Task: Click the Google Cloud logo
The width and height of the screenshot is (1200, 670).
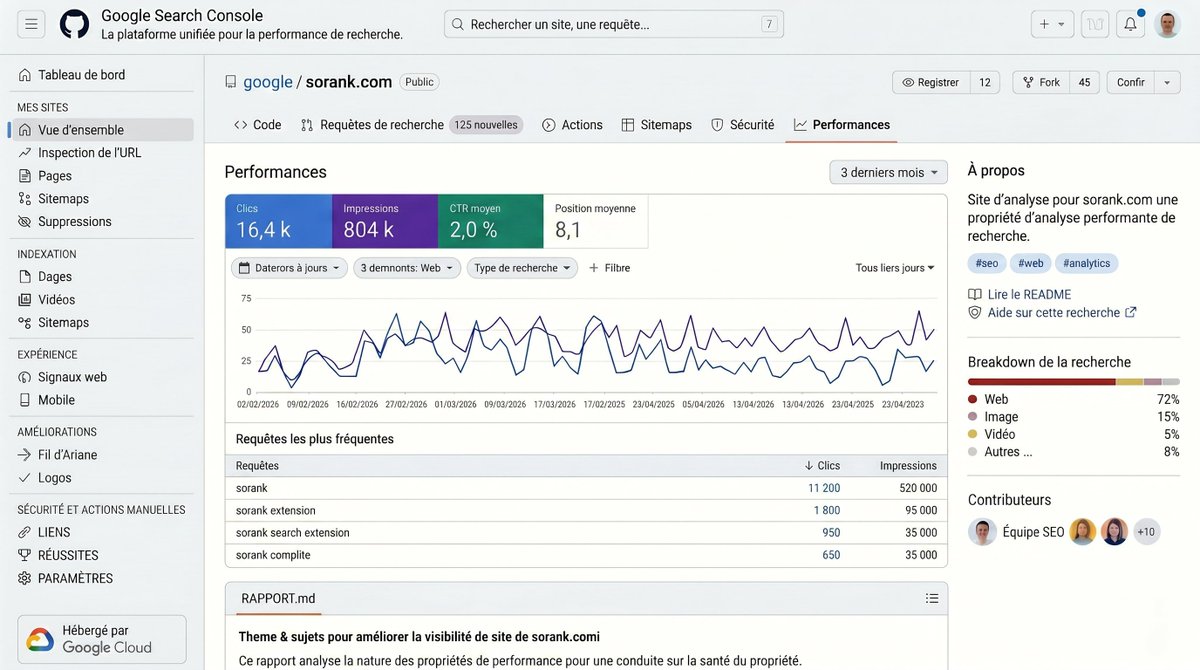Action: [40, 640]
